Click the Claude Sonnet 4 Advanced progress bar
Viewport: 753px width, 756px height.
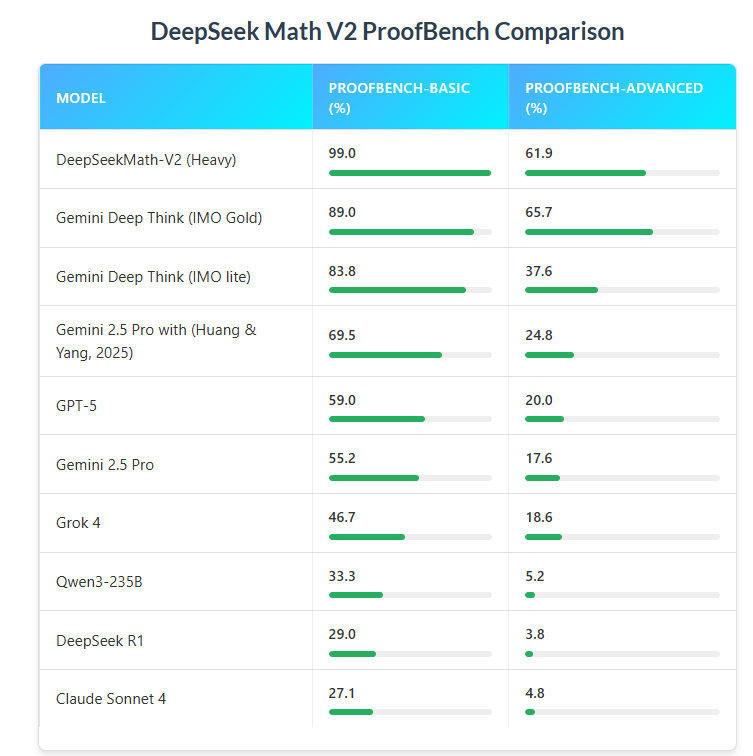[x=621, y=712]
